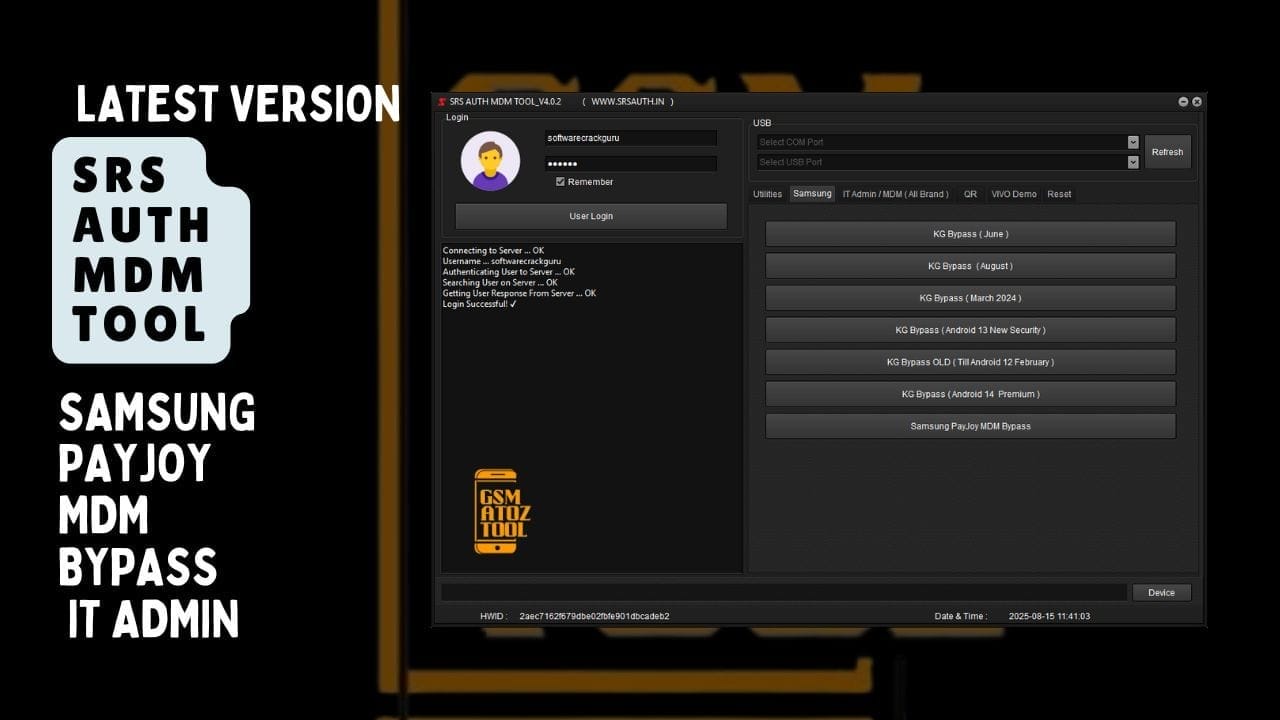This screenshot has height=720, width=1280.
Task: Click the username input field
Action: (x=630, y=138)
